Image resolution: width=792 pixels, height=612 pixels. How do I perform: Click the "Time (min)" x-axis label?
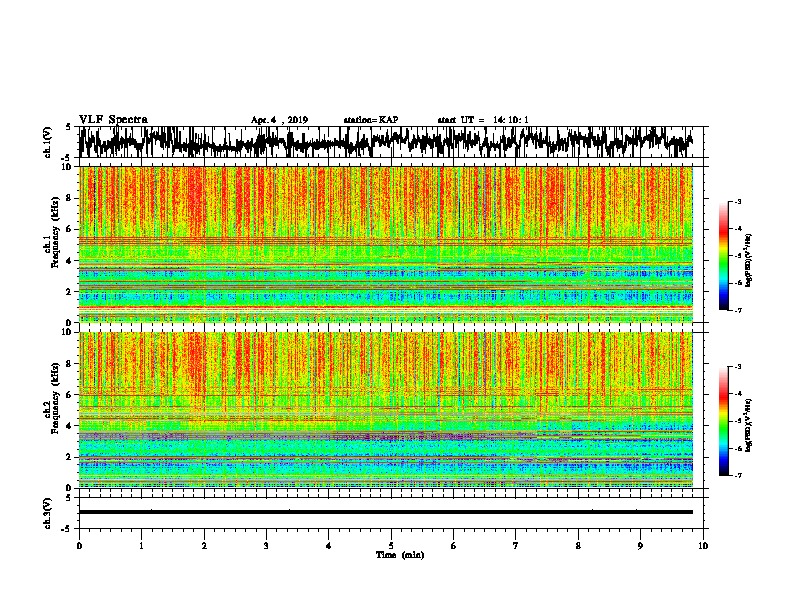[400, 555]
